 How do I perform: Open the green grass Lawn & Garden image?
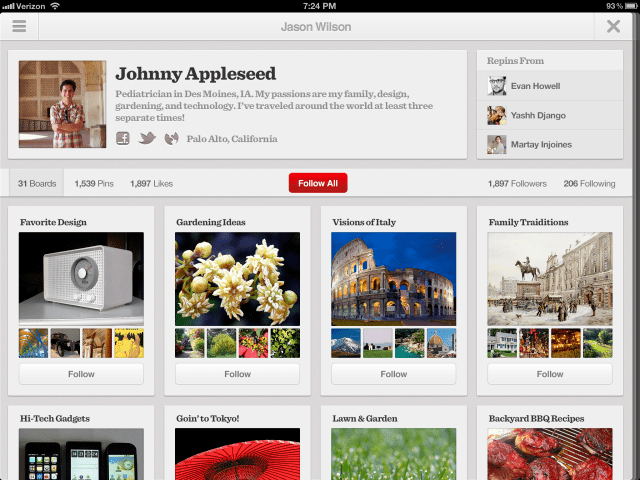click(x=394, y=454)
